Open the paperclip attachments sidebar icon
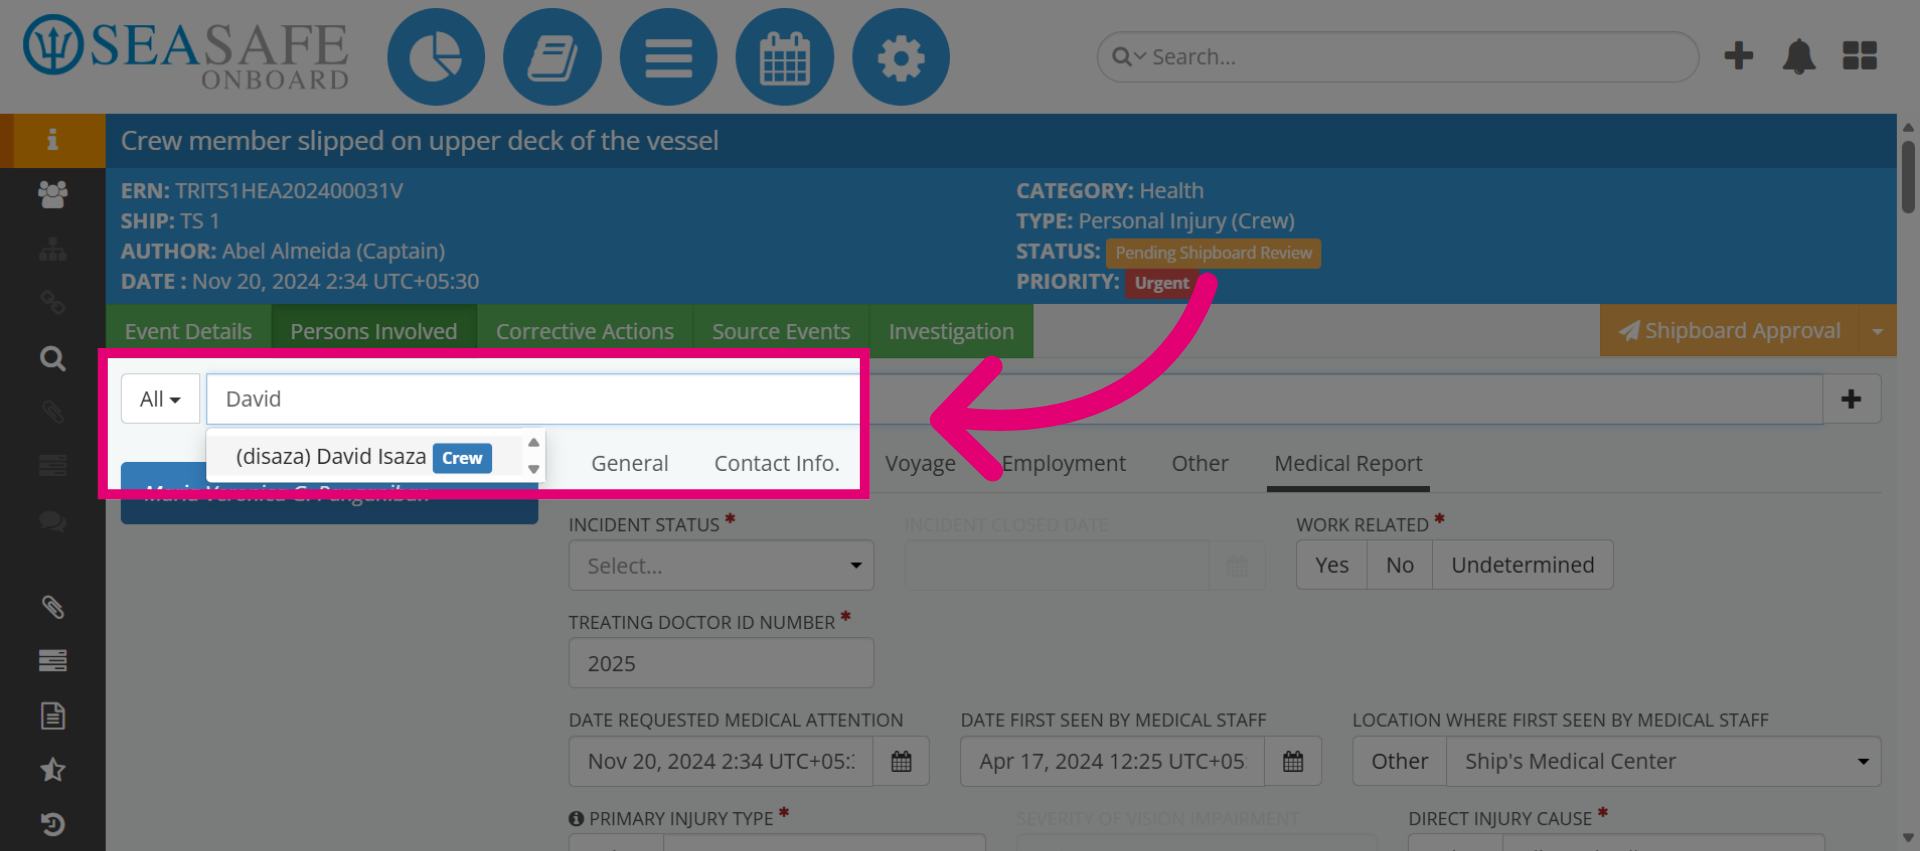The height and width of the screenshot is (851, 1920). click(52, 607)
